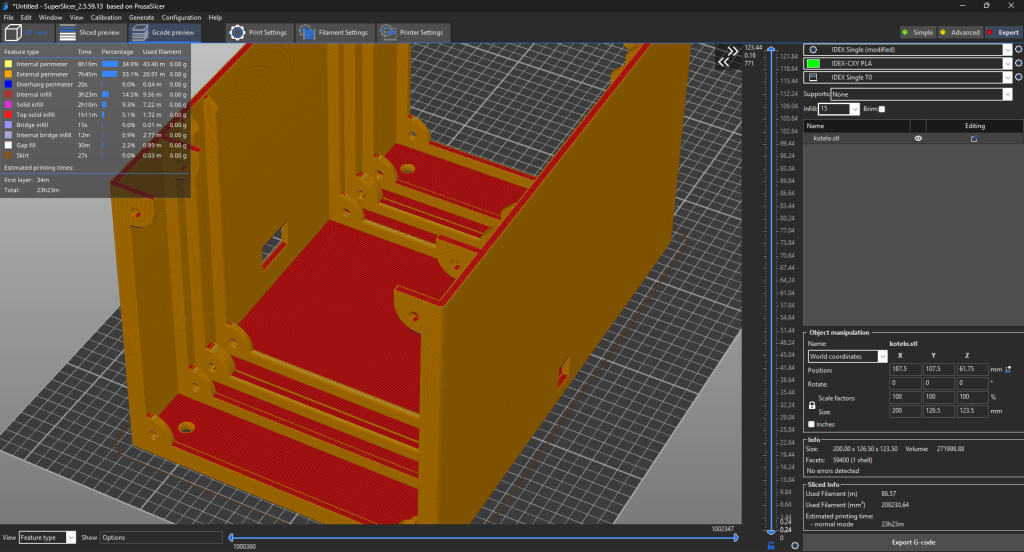Open the Print Settings tab
1024x552 pixels.
pyautogui.click(x=259, y=32)
